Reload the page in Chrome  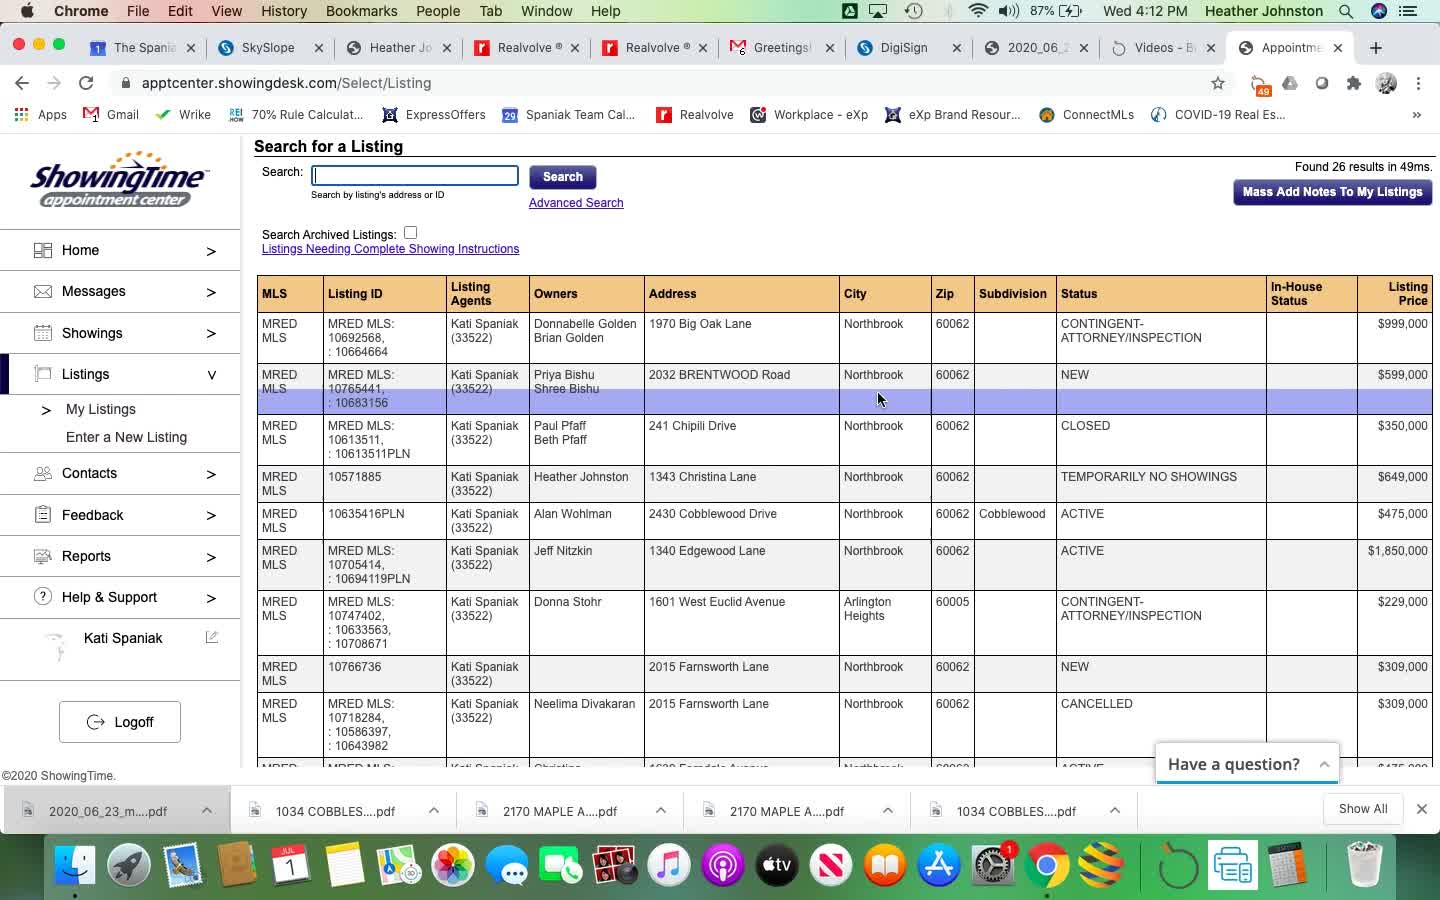tap(86, 83)
